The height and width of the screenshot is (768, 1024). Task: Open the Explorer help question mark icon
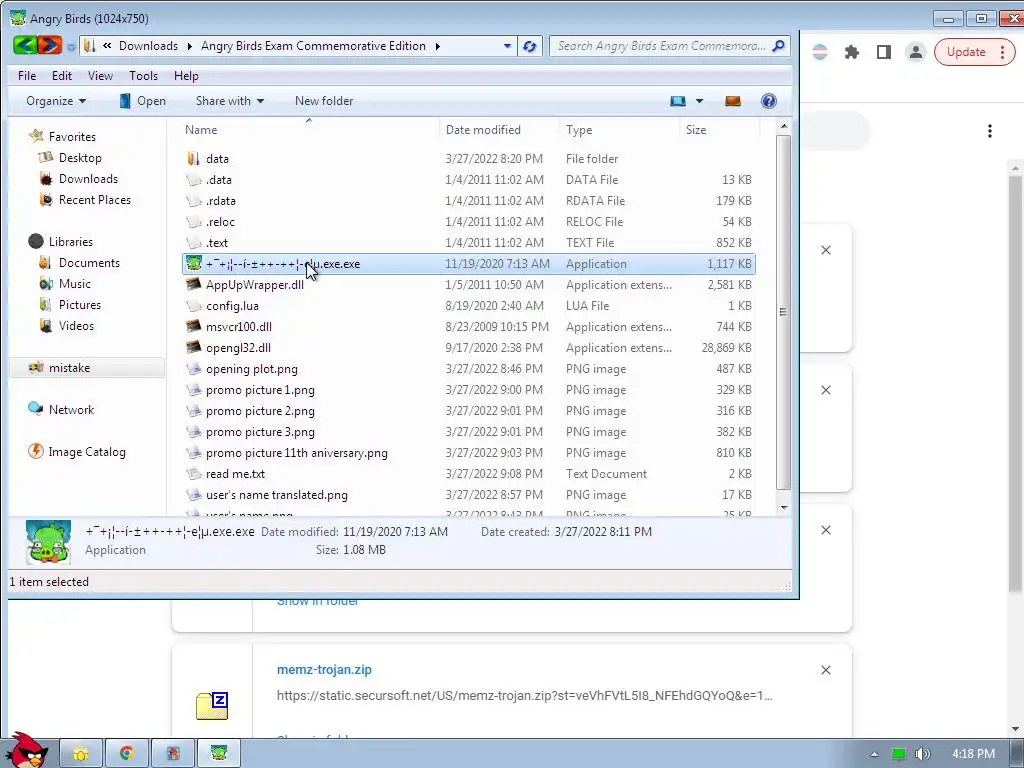tap(769, 101)
